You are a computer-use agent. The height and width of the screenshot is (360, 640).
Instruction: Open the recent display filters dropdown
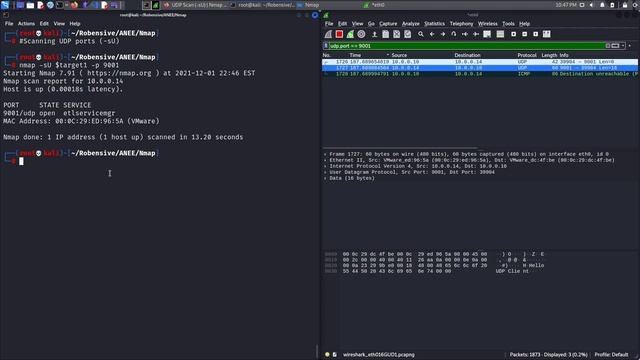(x=623, y=46)
